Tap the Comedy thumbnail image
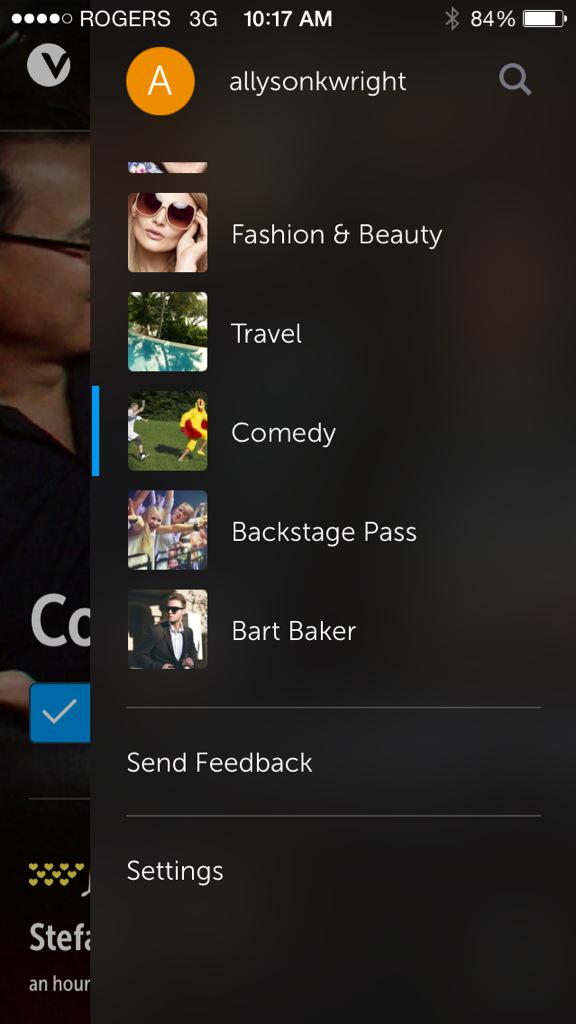Viewport: 576px width, 1024px height. [167, 431]
